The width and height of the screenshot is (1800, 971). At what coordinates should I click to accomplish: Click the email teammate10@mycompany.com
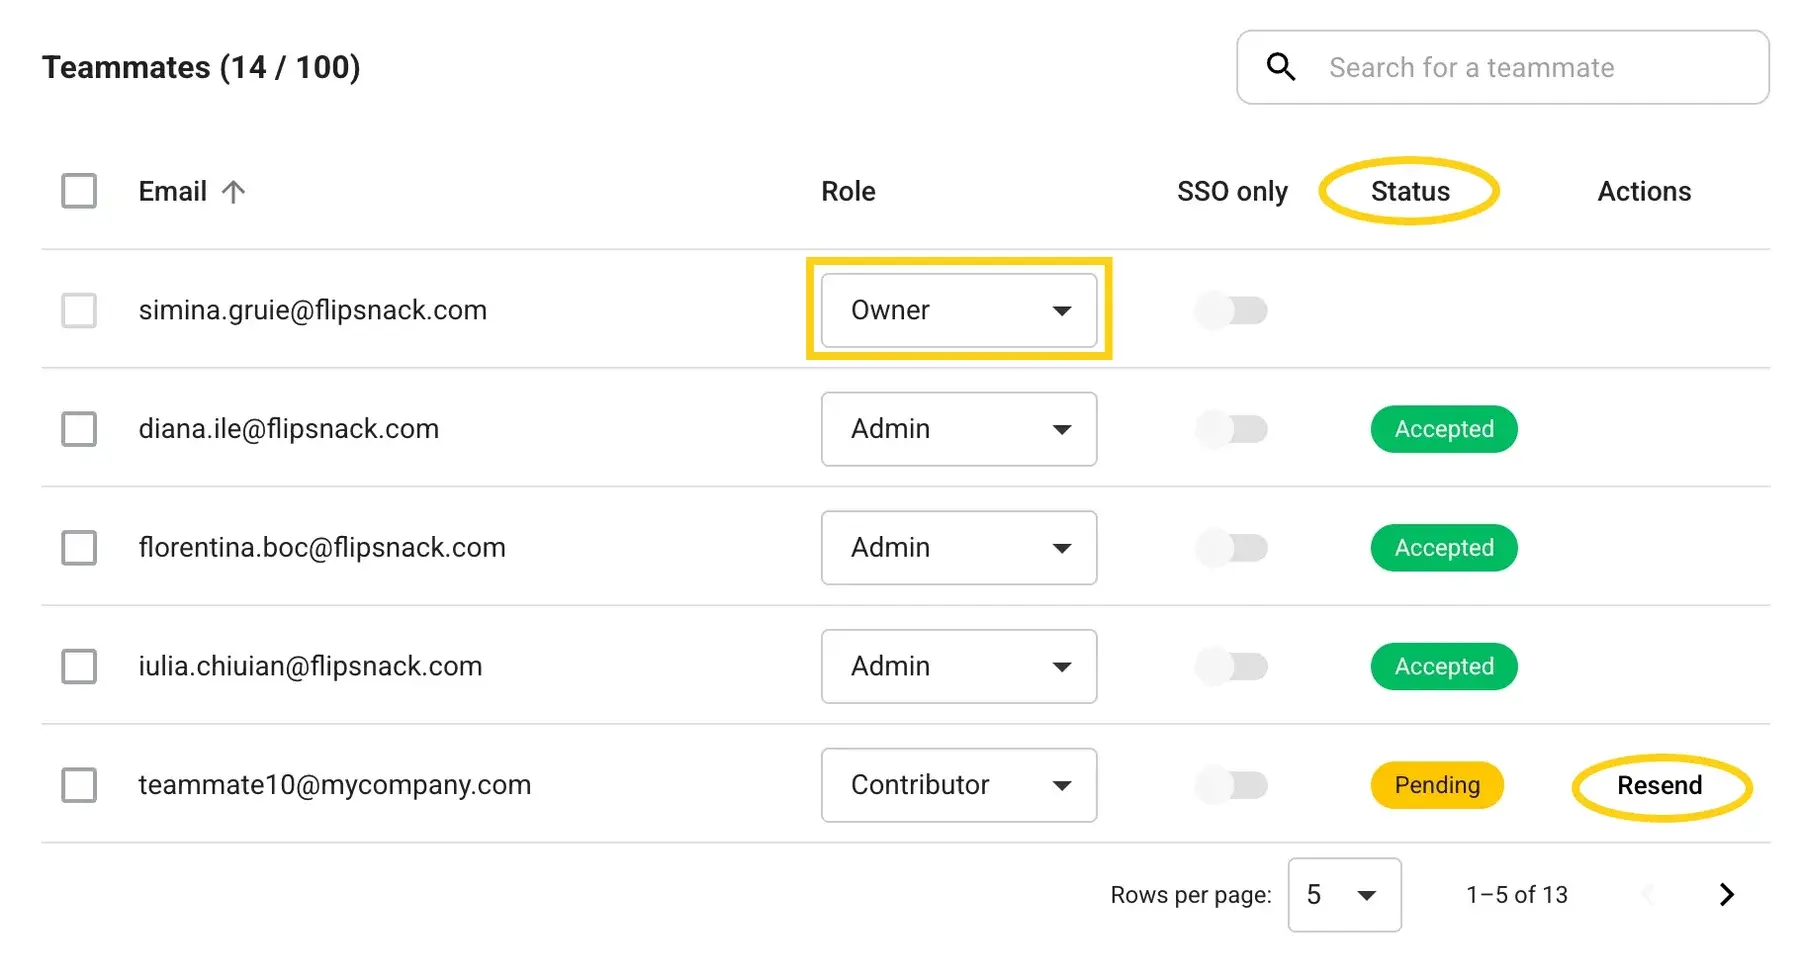[334, 785]
